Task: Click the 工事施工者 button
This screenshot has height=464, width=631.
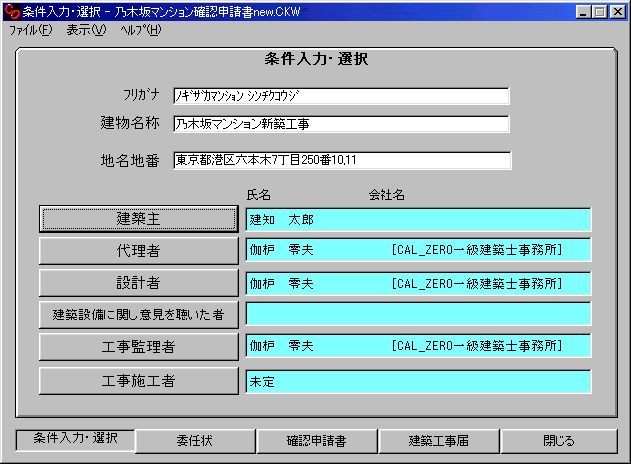Action: click(x=139, y=381)
